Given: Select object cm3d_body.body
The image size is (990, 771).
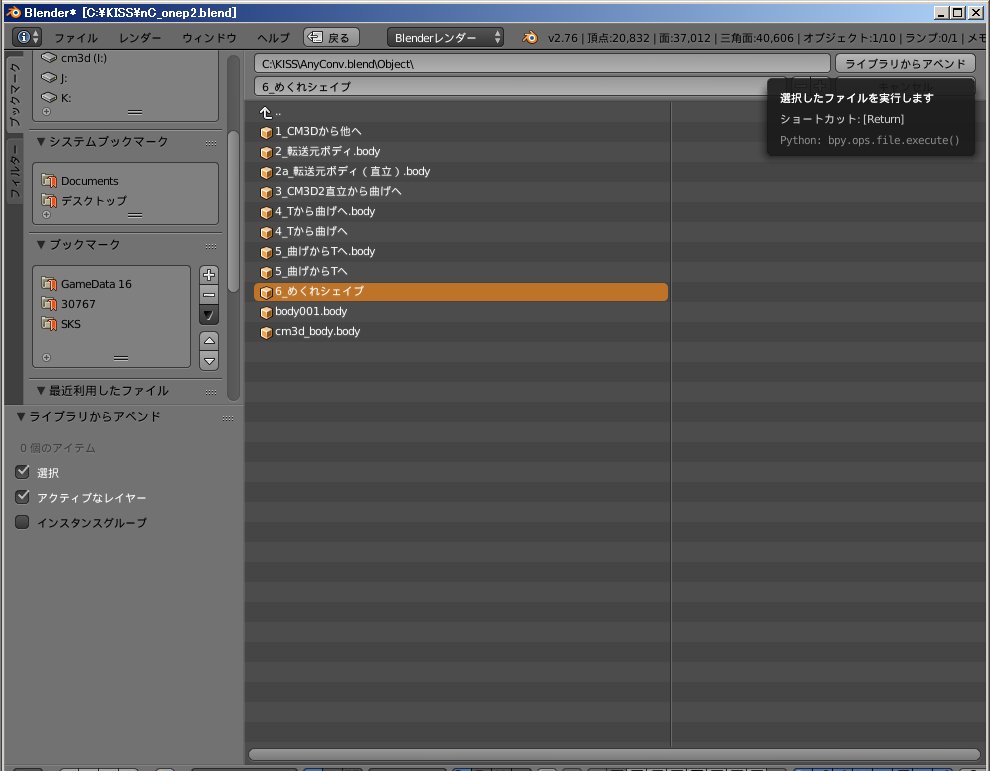Looking at the screenshot, I should point(460,332).
